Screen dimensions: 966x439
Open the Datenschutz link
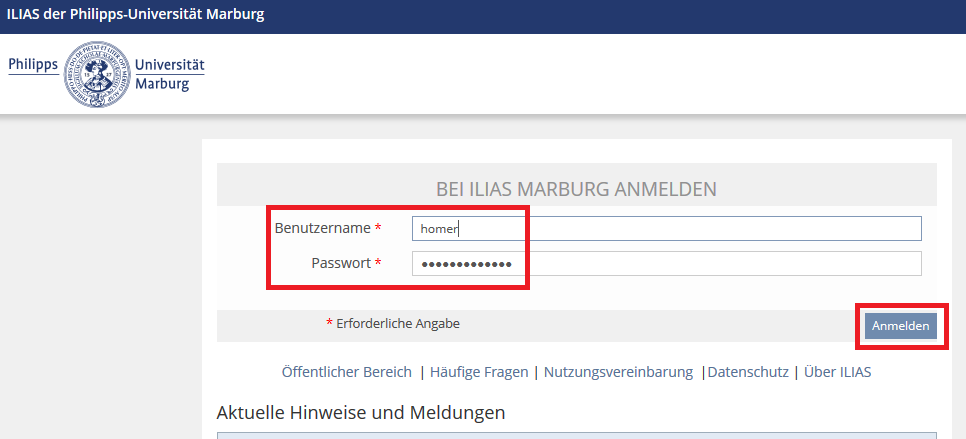[748, 372]
